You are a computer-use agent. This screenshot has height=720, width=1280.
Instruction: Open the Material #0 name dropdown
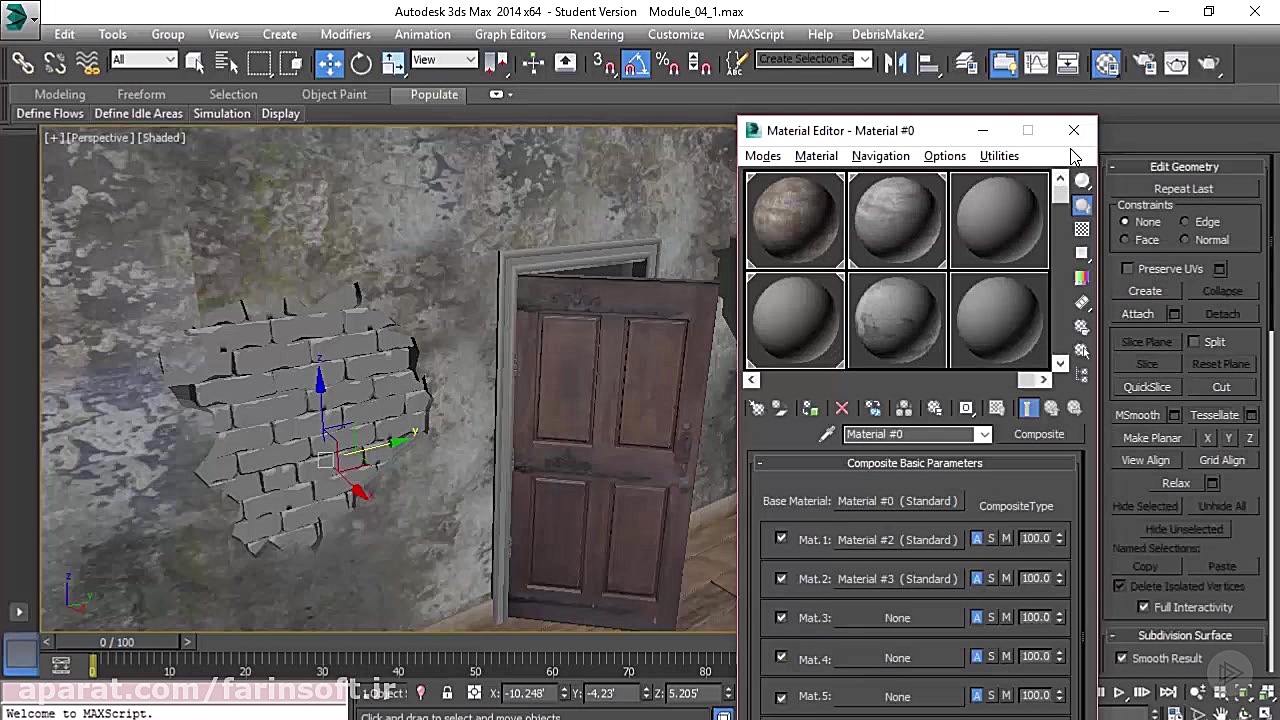[984, 434]
